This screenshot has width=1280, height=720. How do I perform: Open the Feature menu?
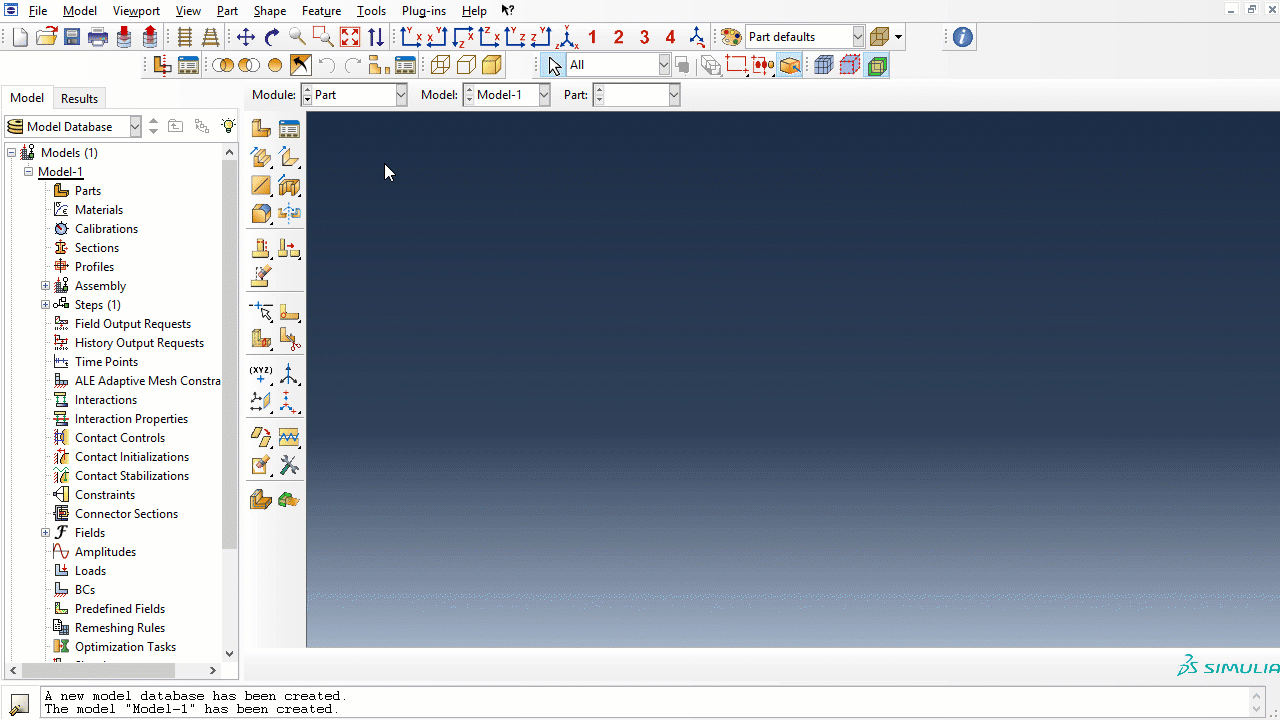click(x=321, y=11)
